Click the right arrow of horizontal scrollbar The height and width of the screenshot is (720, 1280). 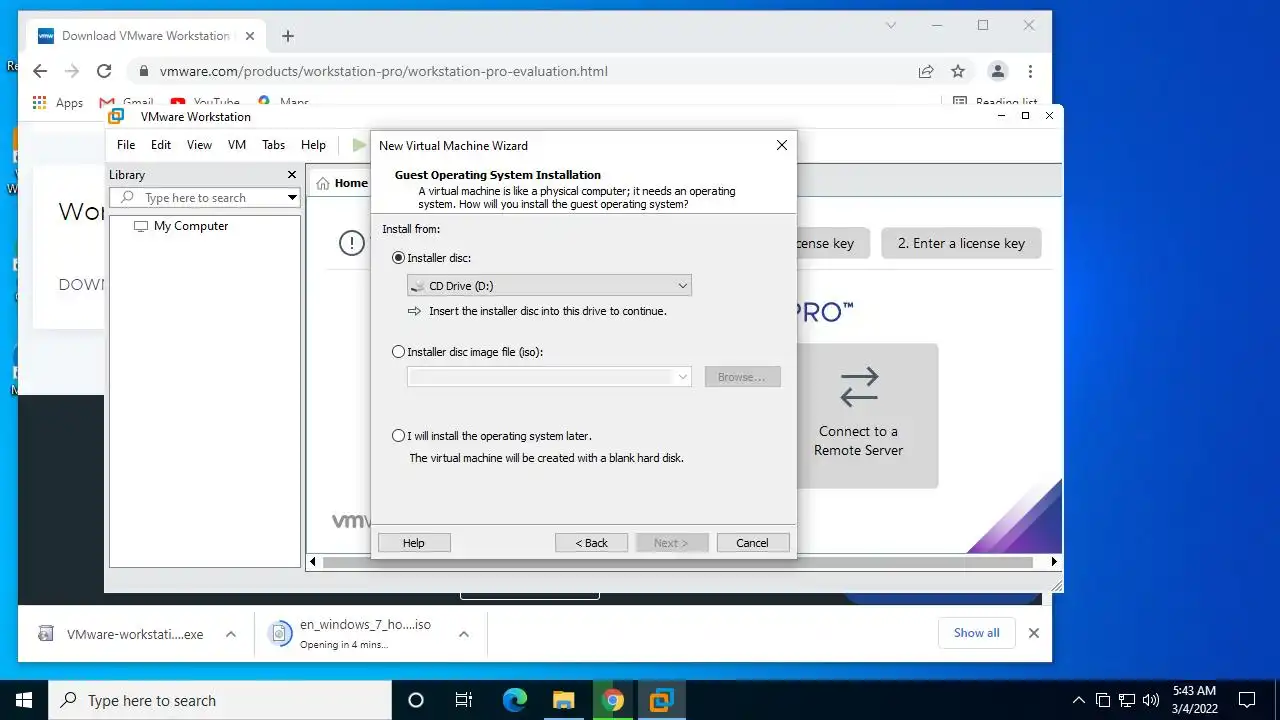1054,562
